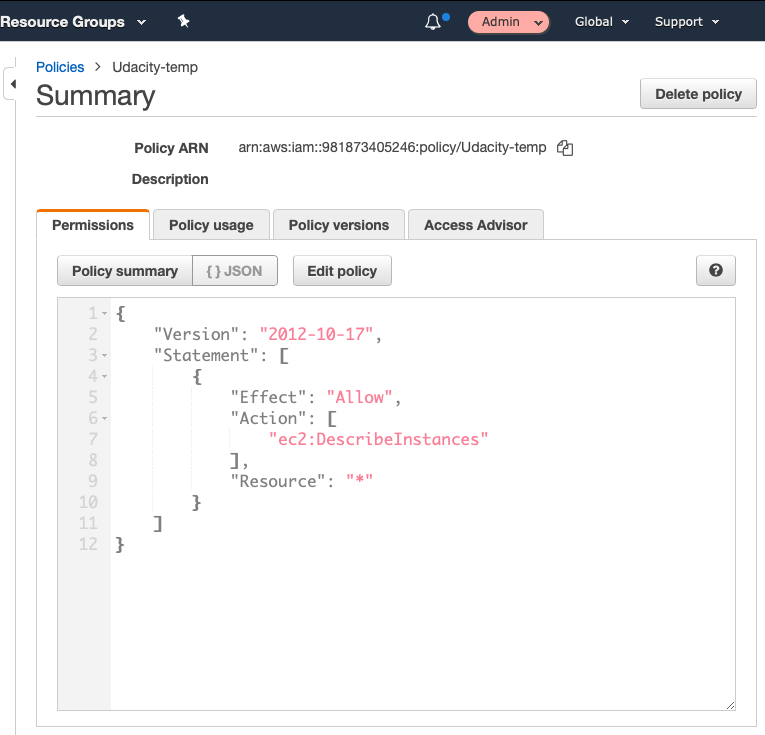This screenshot has width=765, height=735.
Task: Collapse the left navigation side panel arrow
Action: [x=13, y=84]
